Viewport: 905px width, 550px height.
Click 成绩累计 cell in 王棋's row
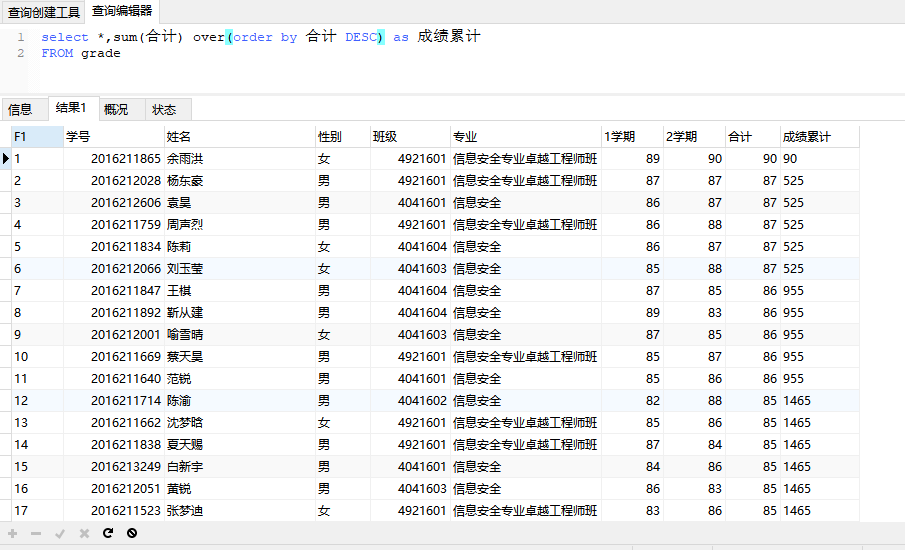click(x=820, y=290)
